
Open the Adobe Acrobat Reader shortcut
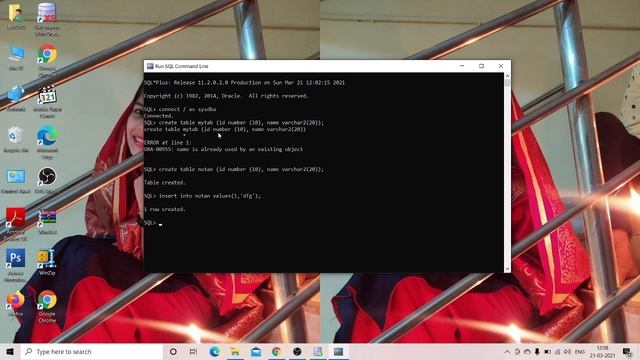pos(16,224)
